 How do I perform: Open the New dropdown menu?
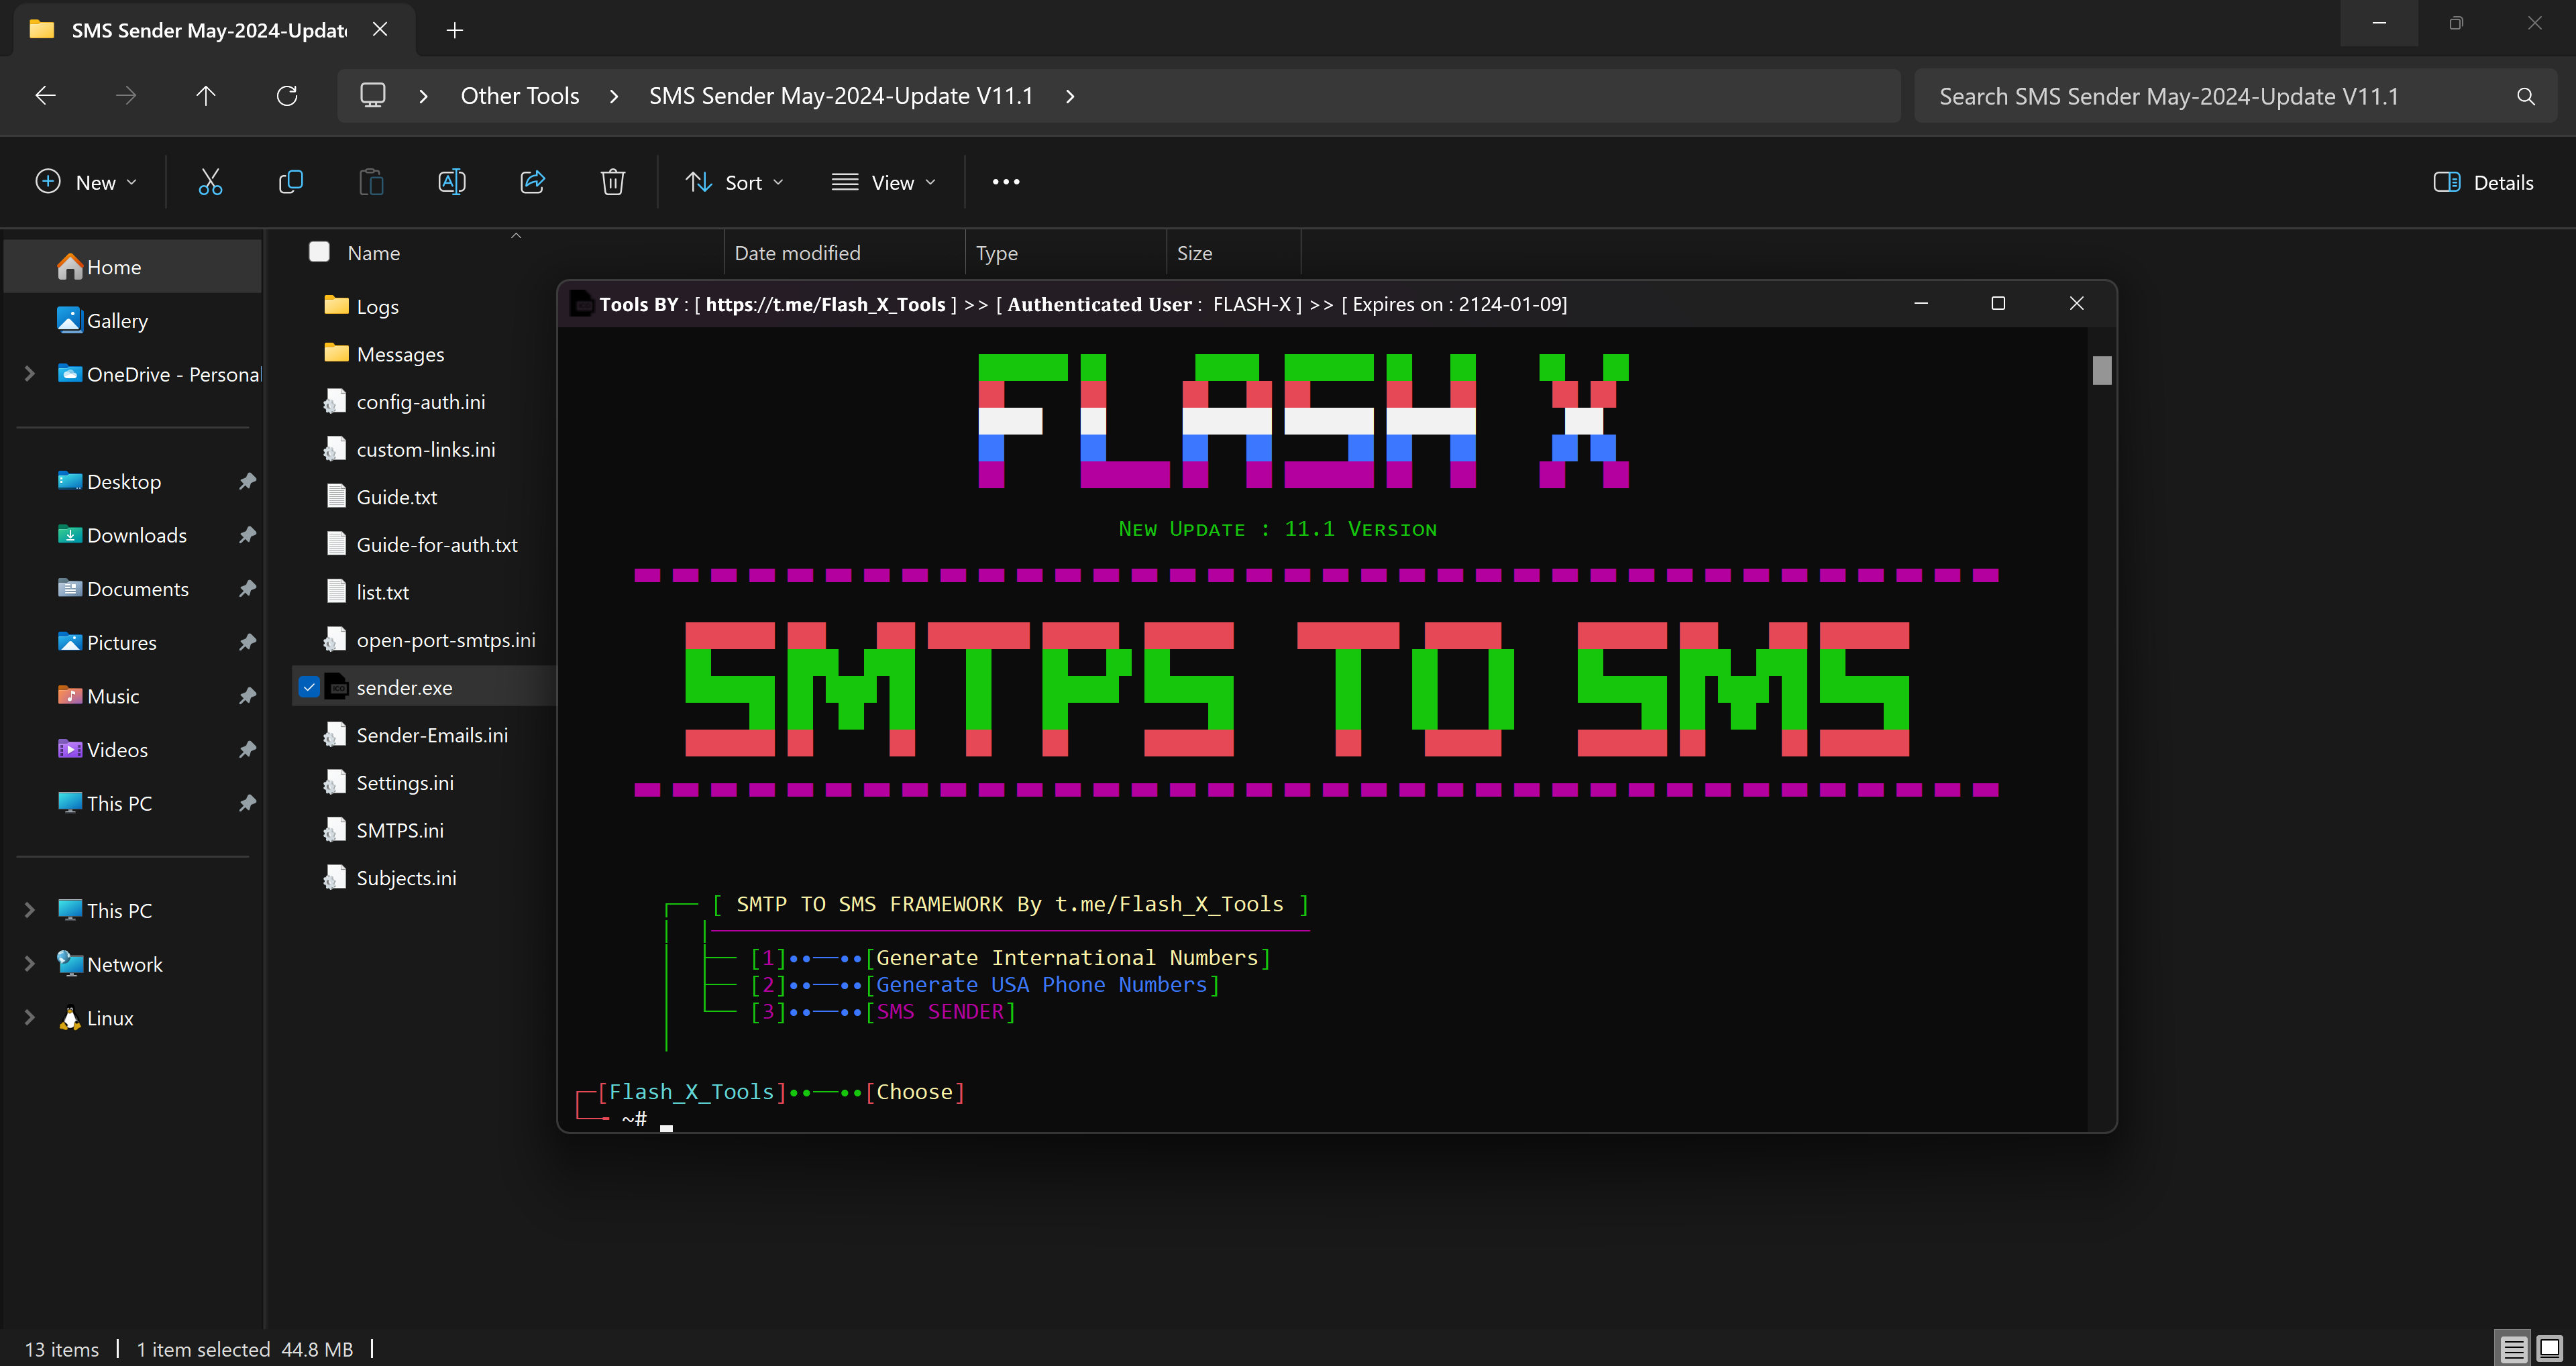pos(86,182)
